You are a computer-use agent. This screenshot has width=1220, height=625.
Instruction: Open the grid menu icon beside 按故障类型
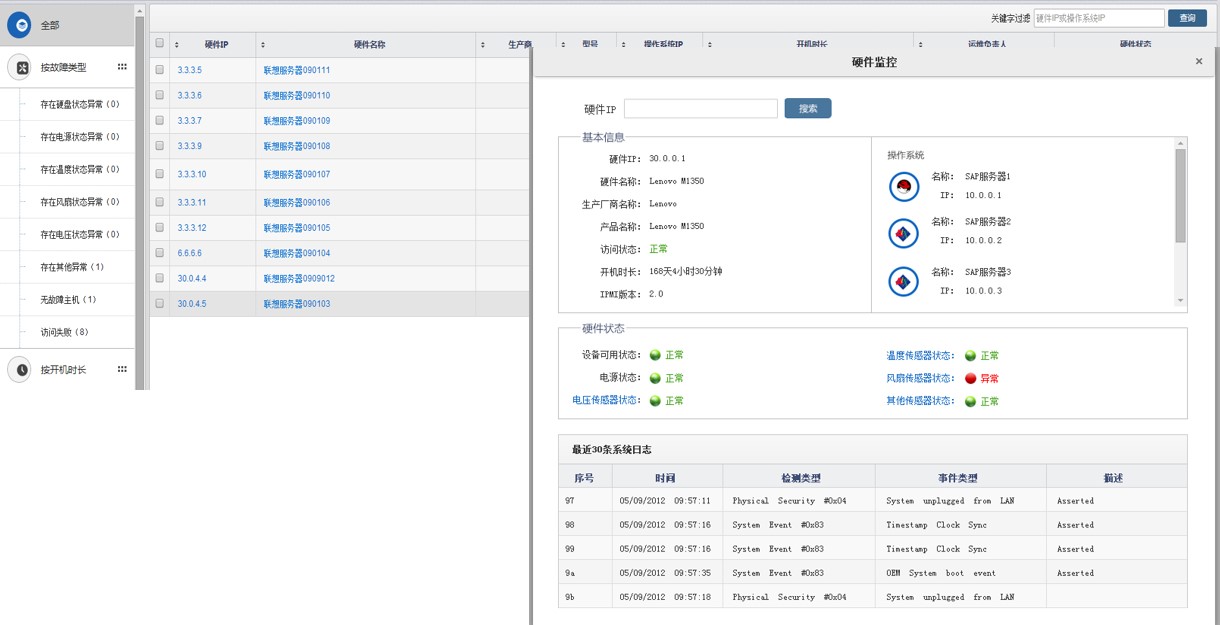122,65
